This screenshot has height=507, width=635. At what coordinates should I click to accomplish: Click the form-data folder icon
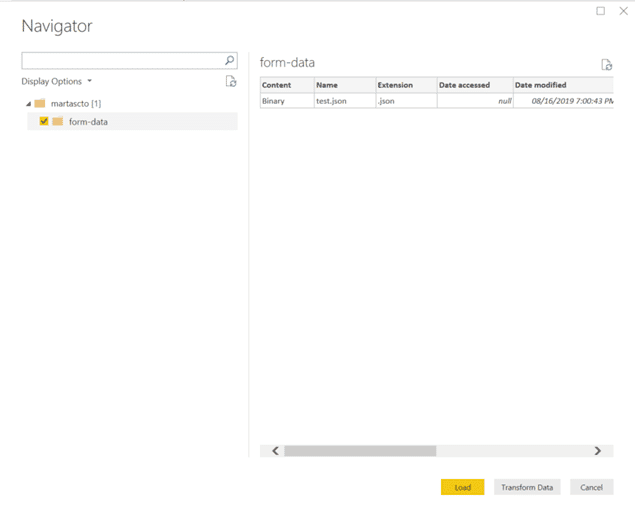[x=58, y=121]
